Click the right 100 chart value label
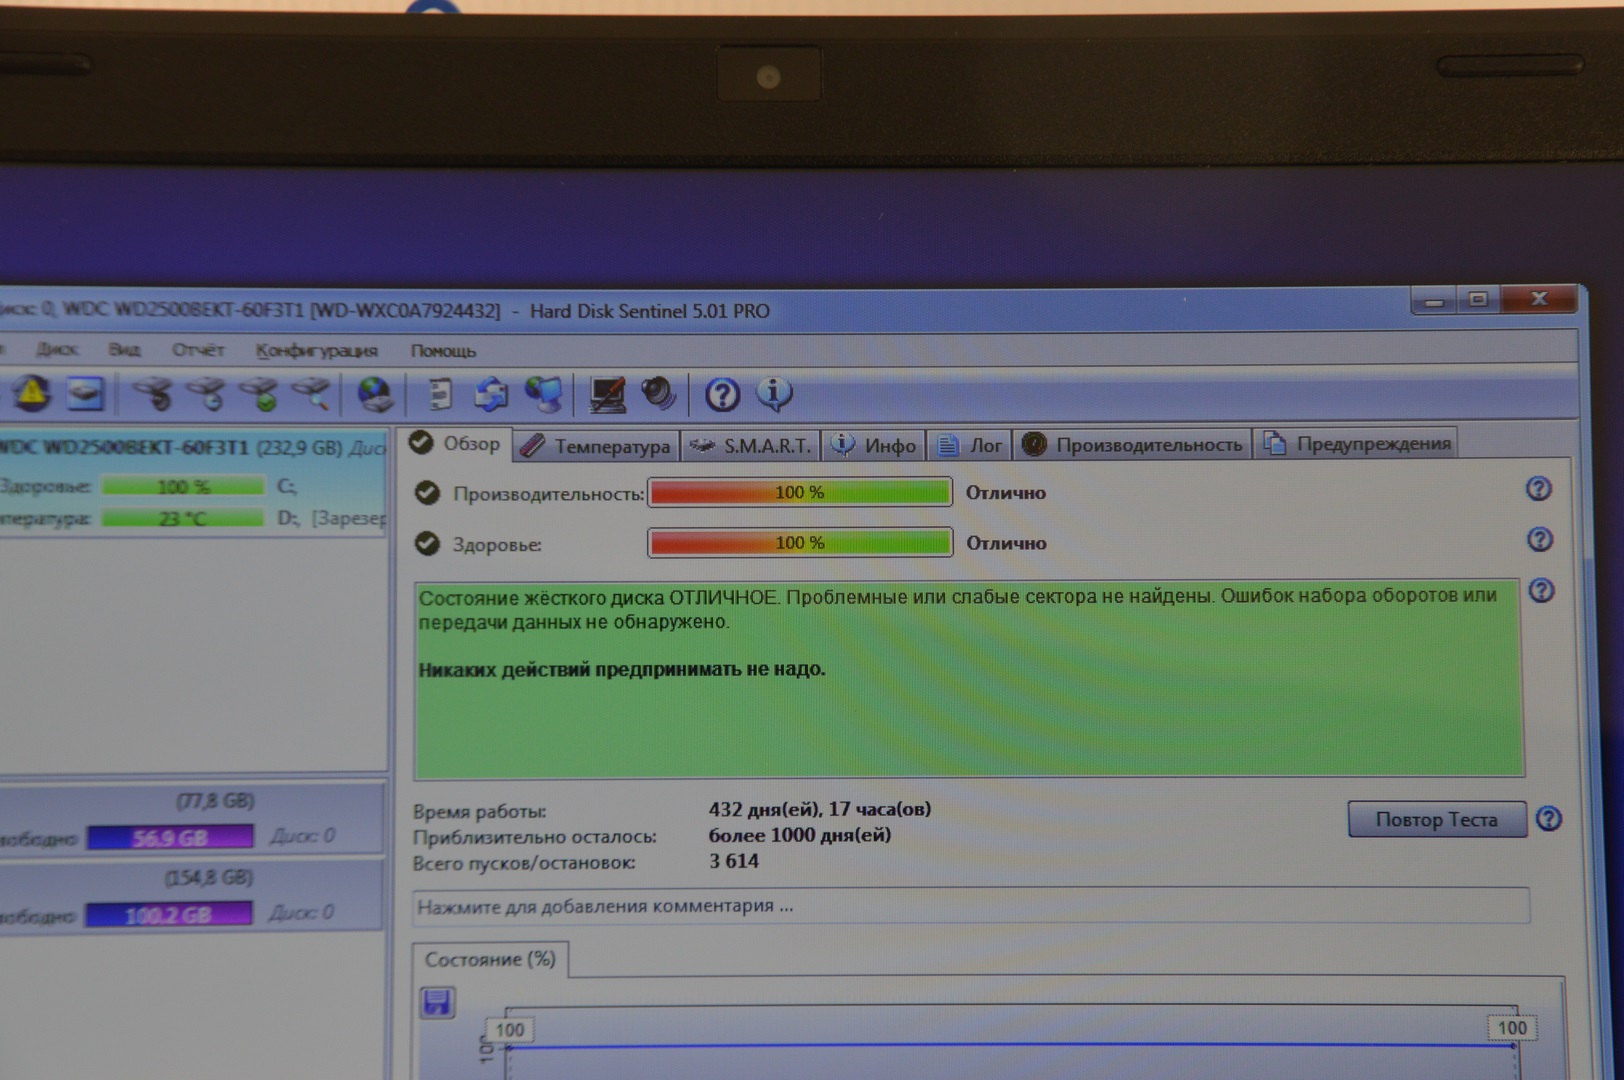Image resolution: width=1624 pixels, height=1080 pixels. pos(1511,1027)
